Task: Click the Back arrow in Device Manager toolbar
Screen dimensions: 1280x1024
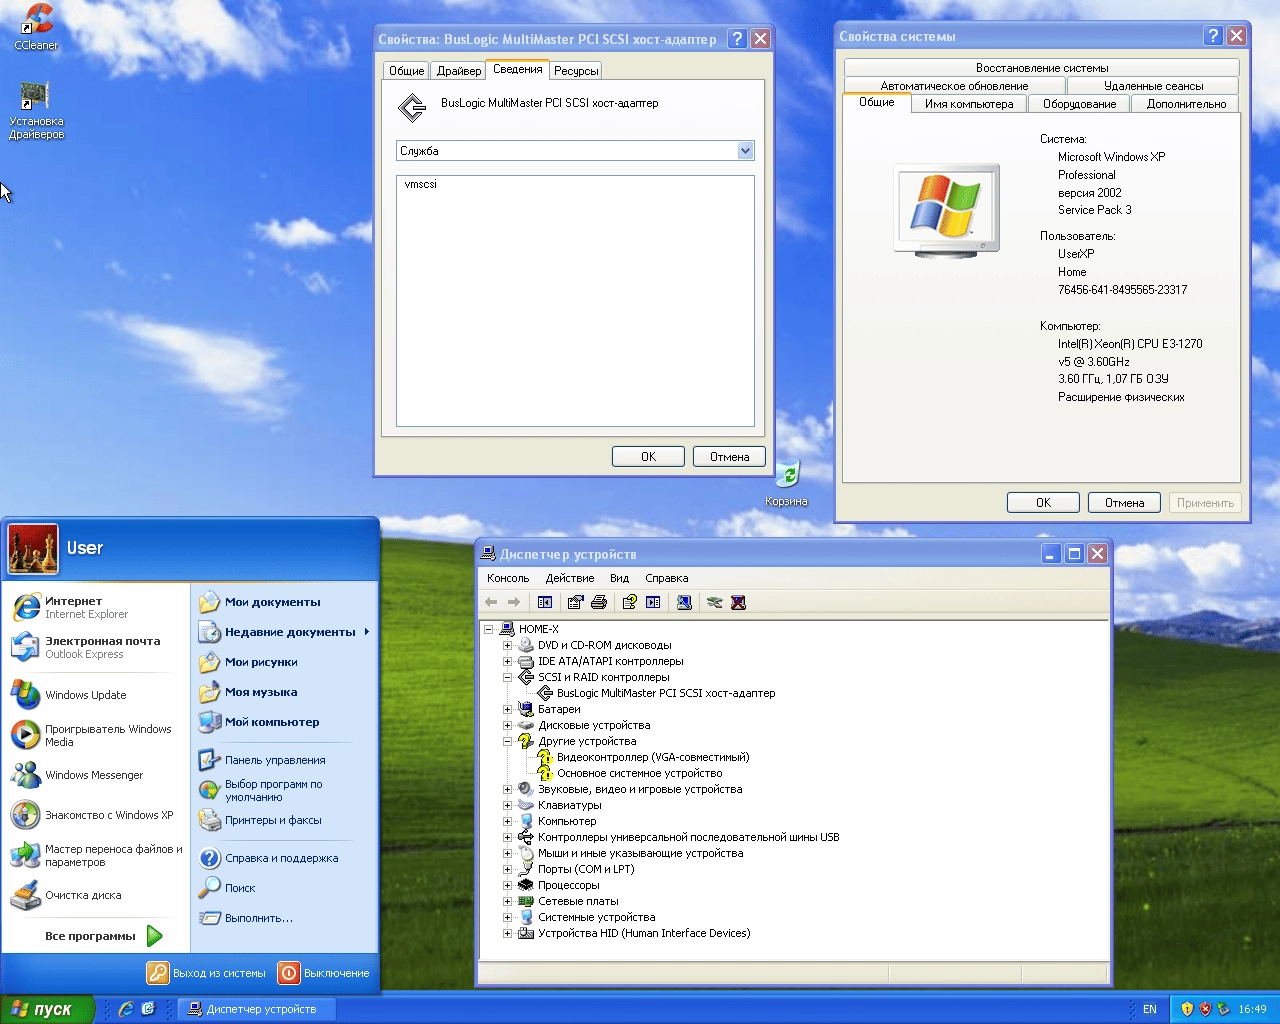Action: [x=491, y=602]
